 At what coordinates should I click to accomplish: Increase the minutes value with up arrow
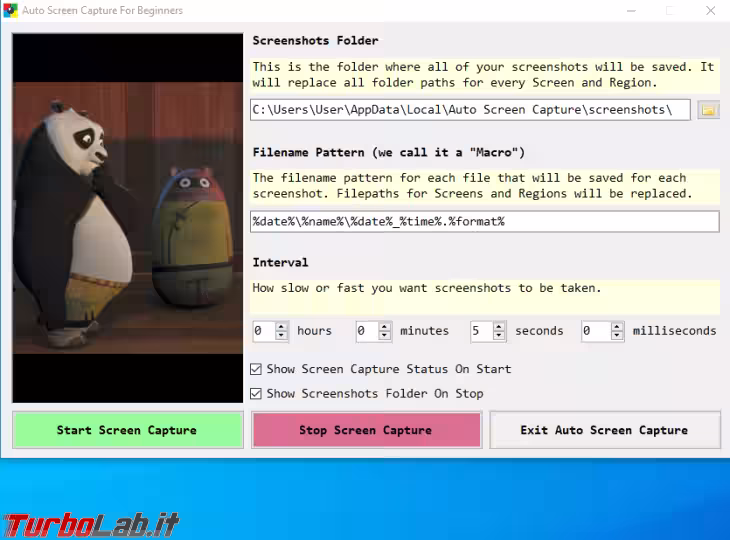tap(385, 326)
